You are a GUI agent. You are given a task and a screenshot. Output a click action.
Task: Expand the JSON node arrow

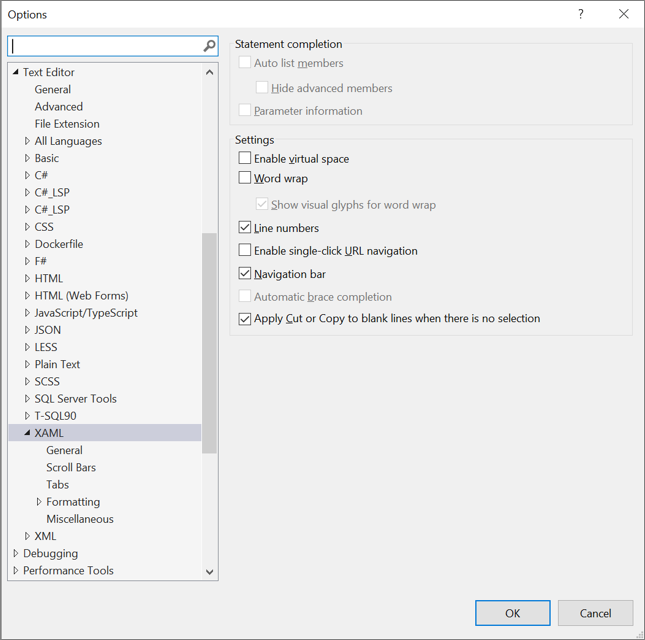pyautogui.click(x=27, y=330)
